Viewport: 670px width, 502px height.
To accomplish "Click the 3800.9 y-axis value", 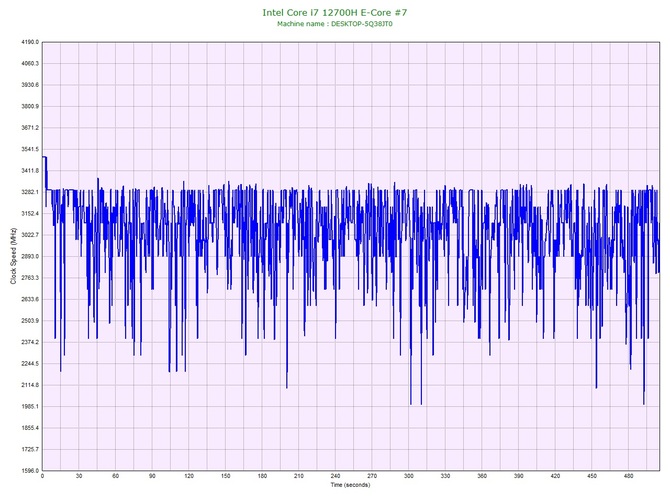I will (x=30, y=106).
